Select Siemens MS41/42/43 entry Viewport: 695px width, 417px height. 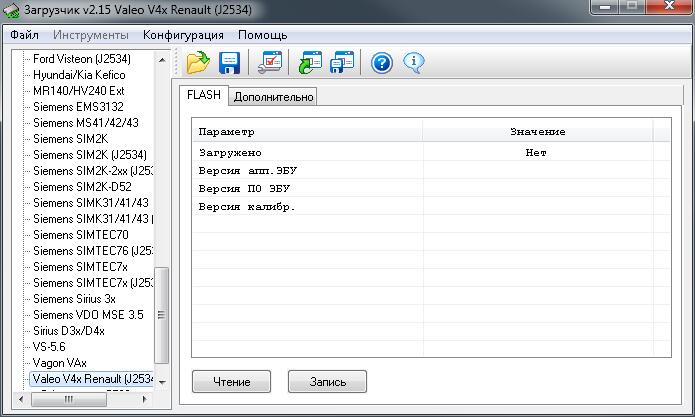pyautogui.click(x=86, y=122)
